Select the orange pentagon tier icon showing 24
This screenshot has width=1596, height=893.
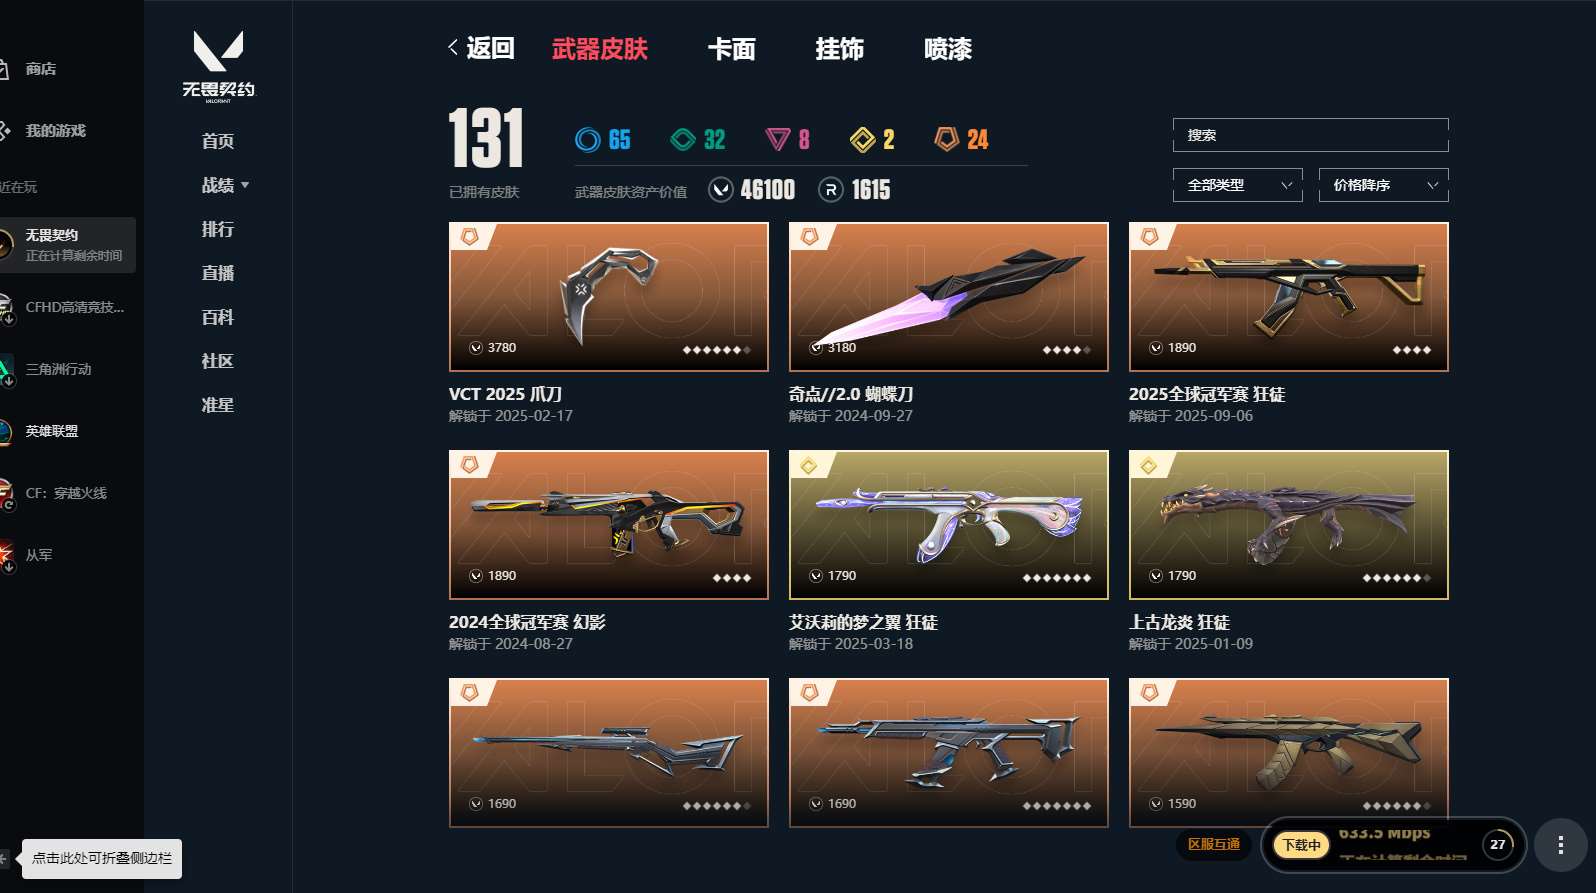coord(947,139)
